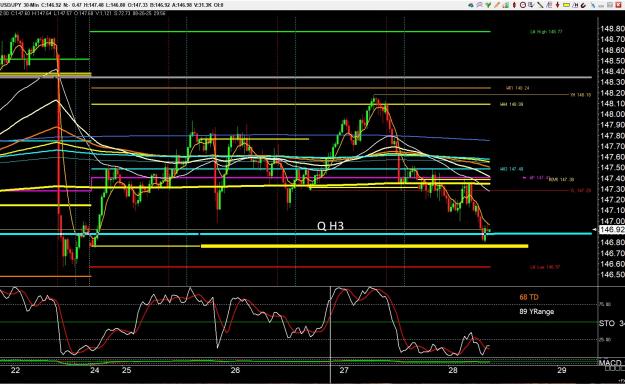
Task: Click the grey monitor-shaped toolbar icon
Action: (x=531, y=5)
